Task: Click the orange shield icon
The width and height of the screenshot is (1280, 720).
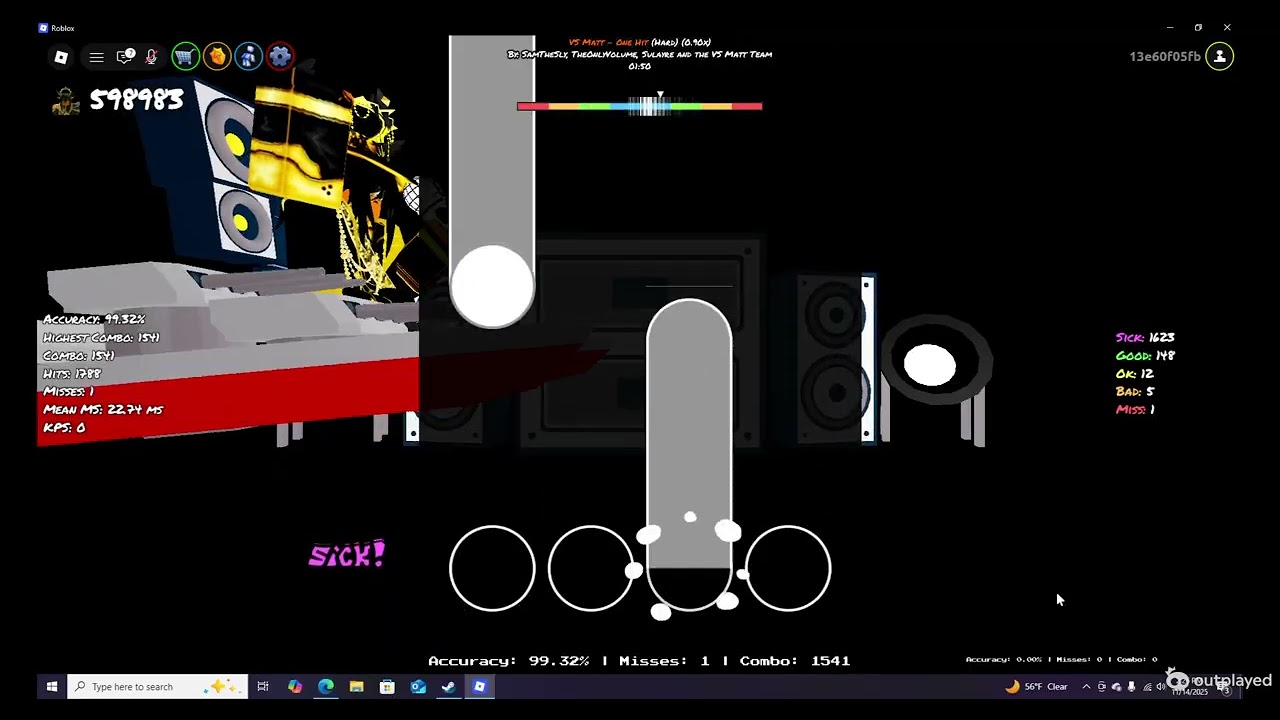Action: pyautogui.click(x=216, y=57)
